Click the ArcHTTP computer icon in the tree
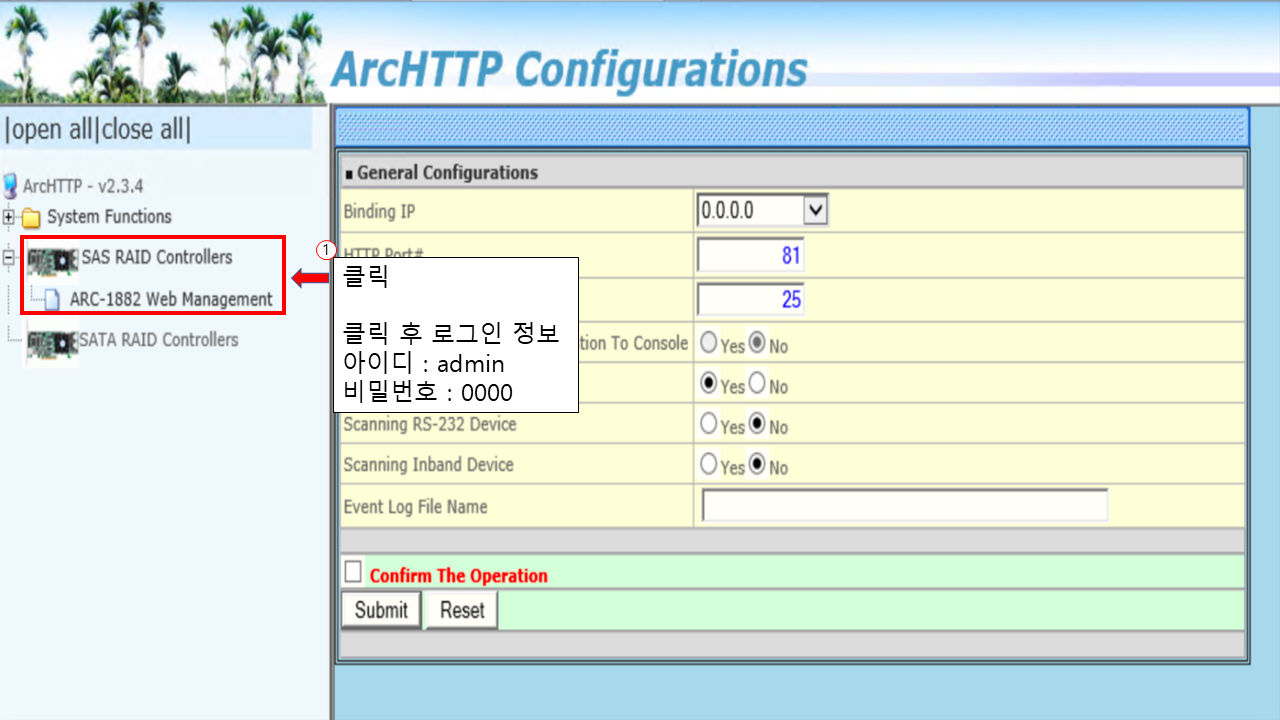 click(x=11, y=186)
